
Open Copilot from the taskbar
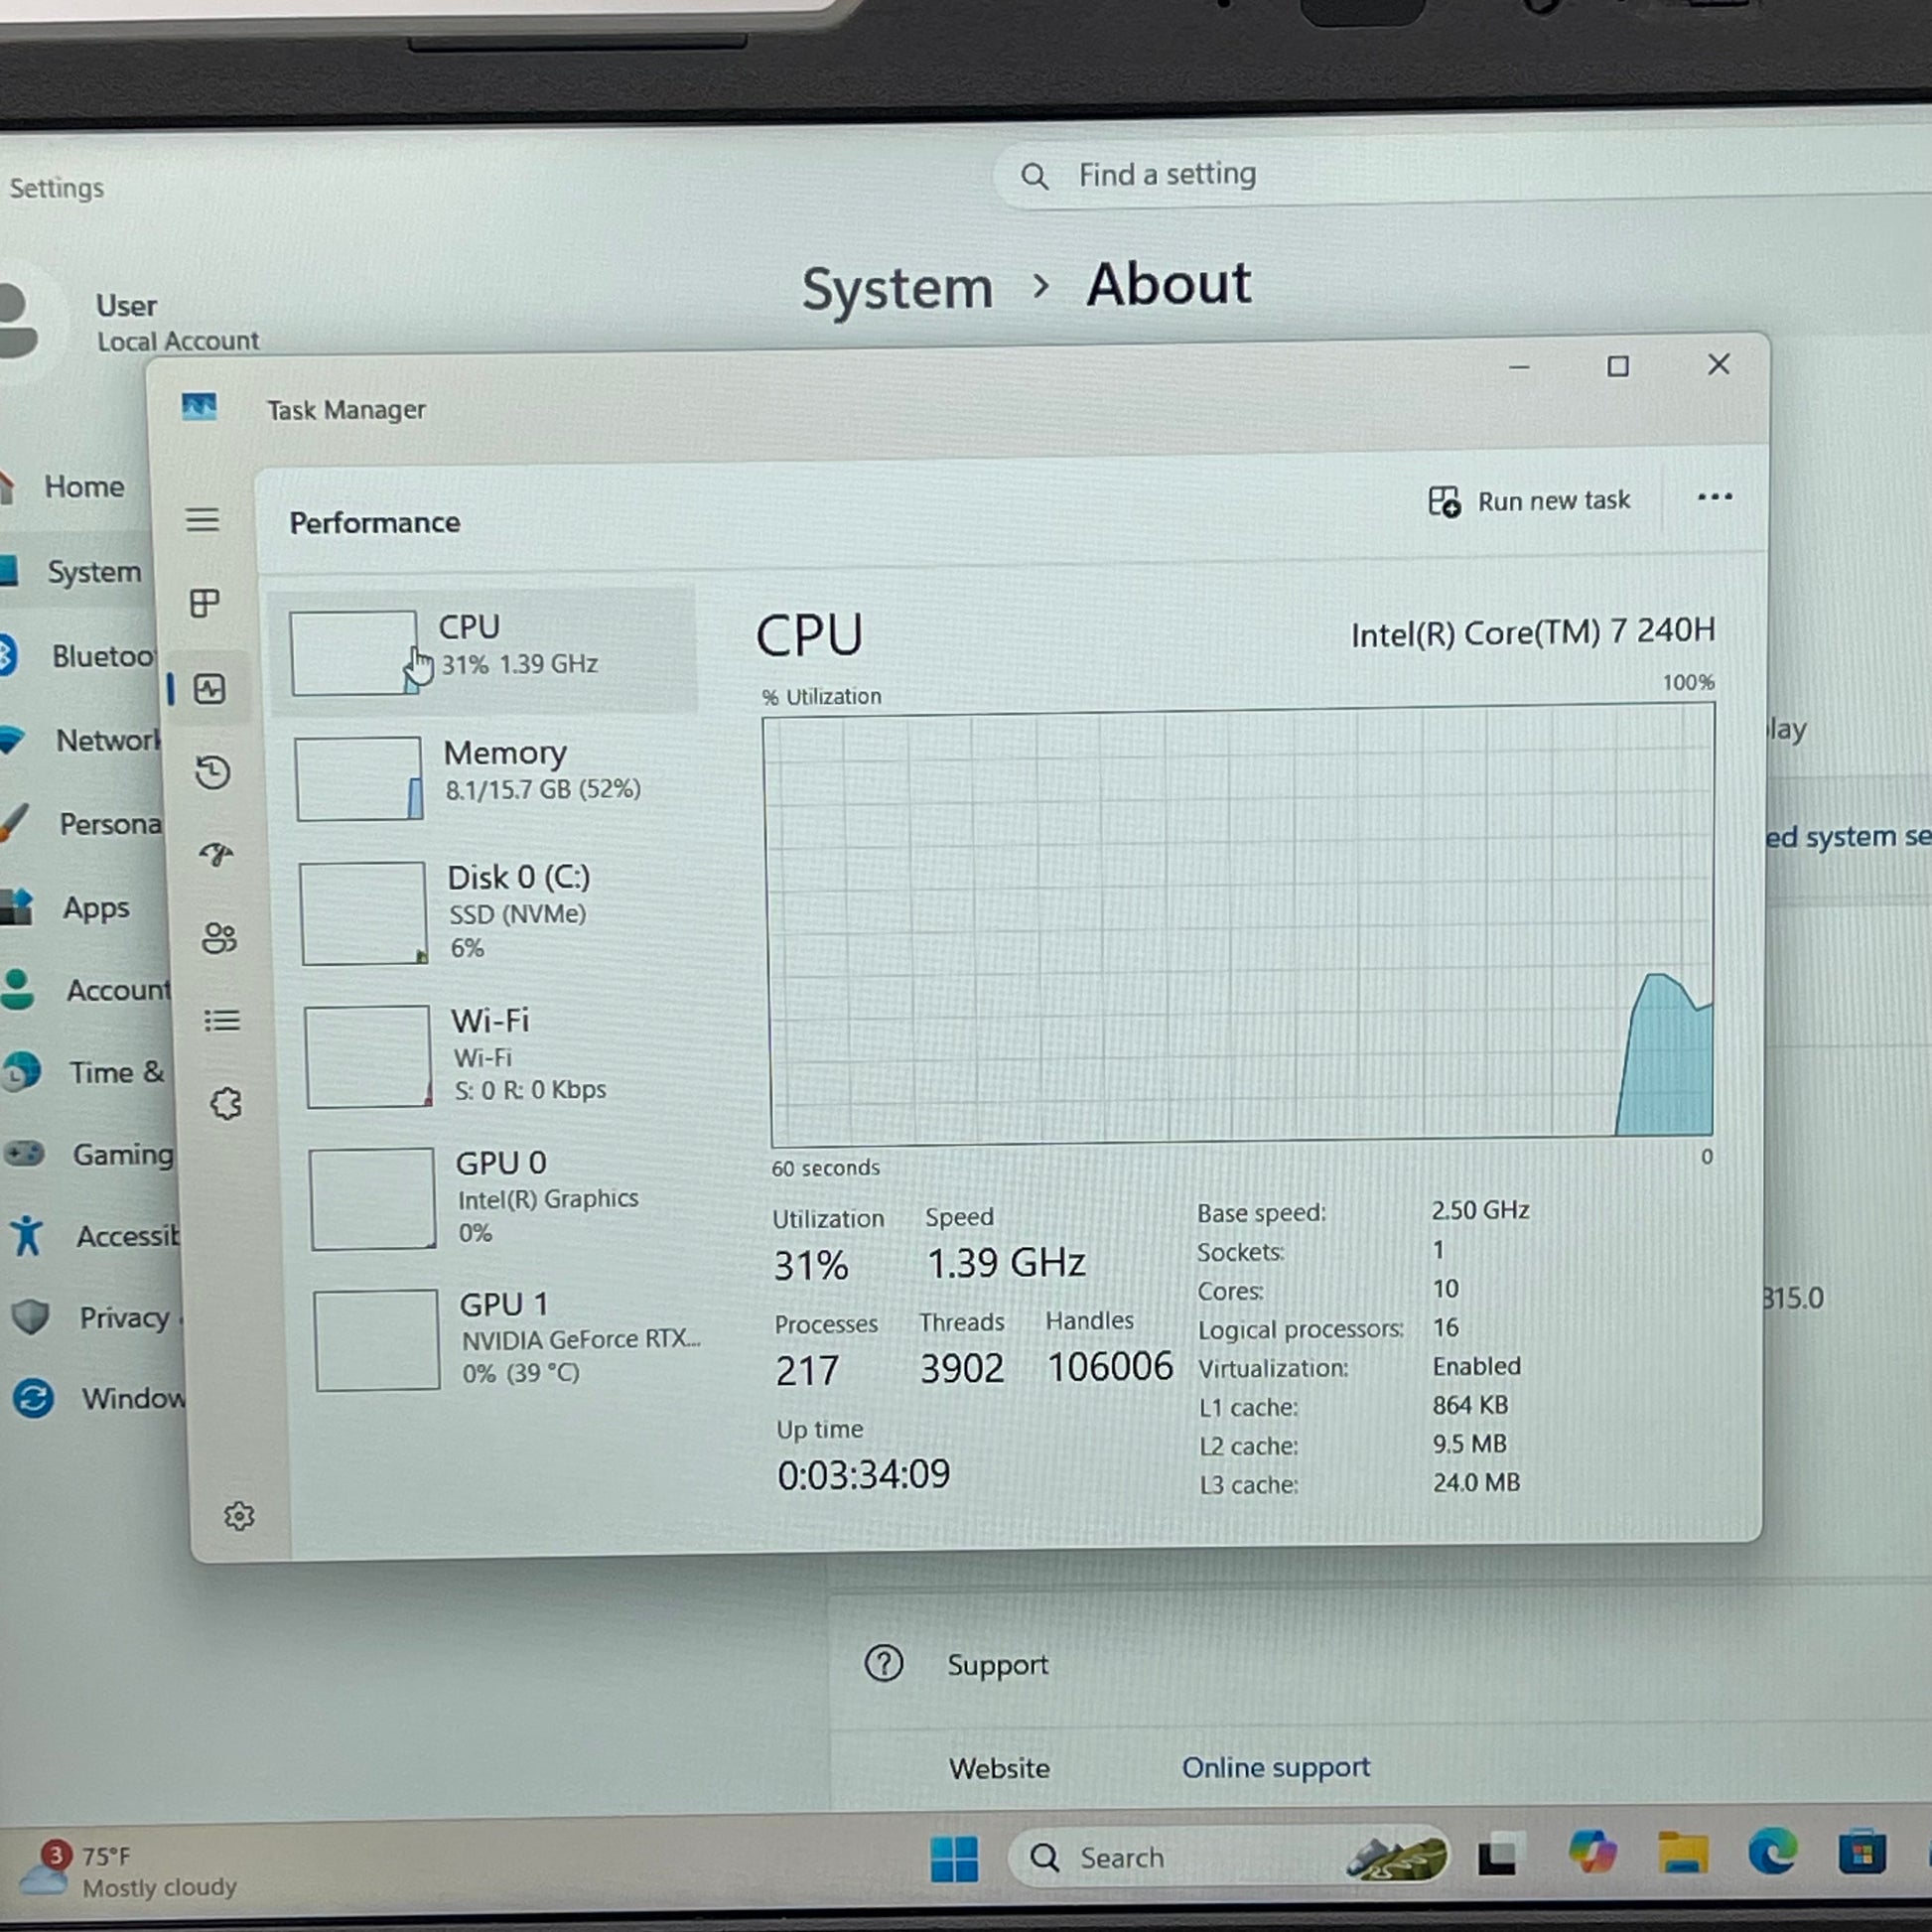1592,1852
